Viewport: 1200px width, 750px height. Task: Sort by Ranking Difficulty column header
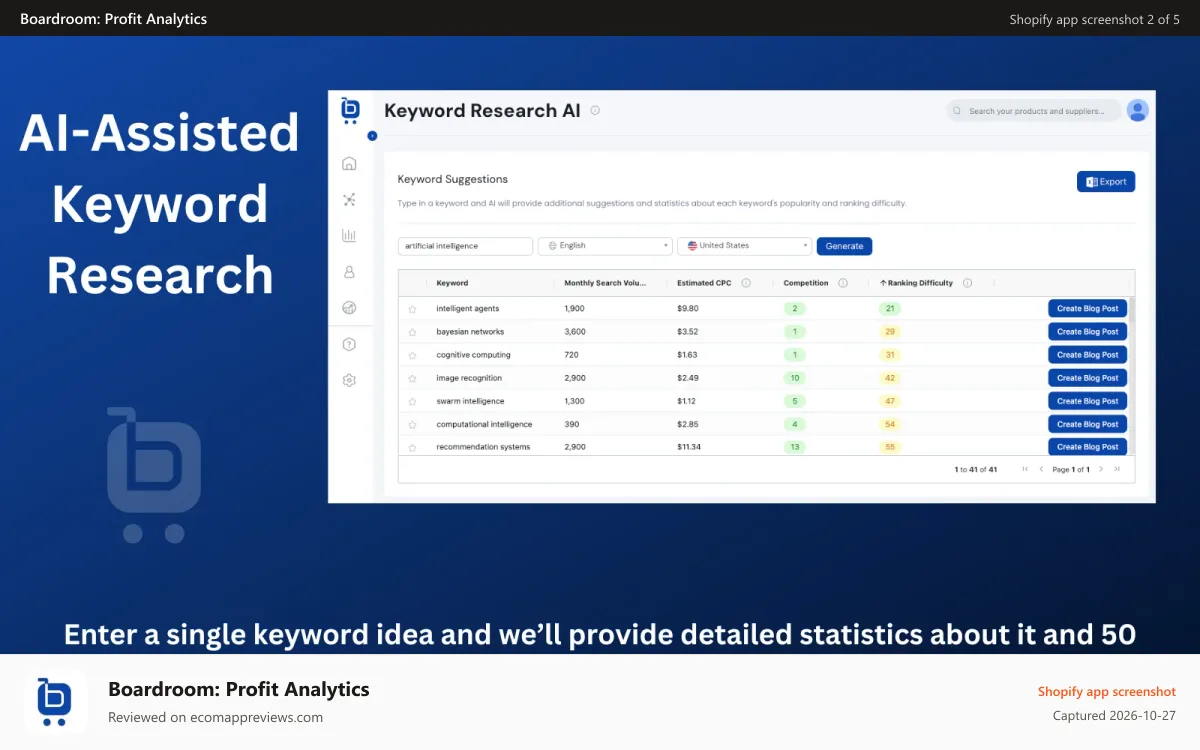click(x=916, y=283)
